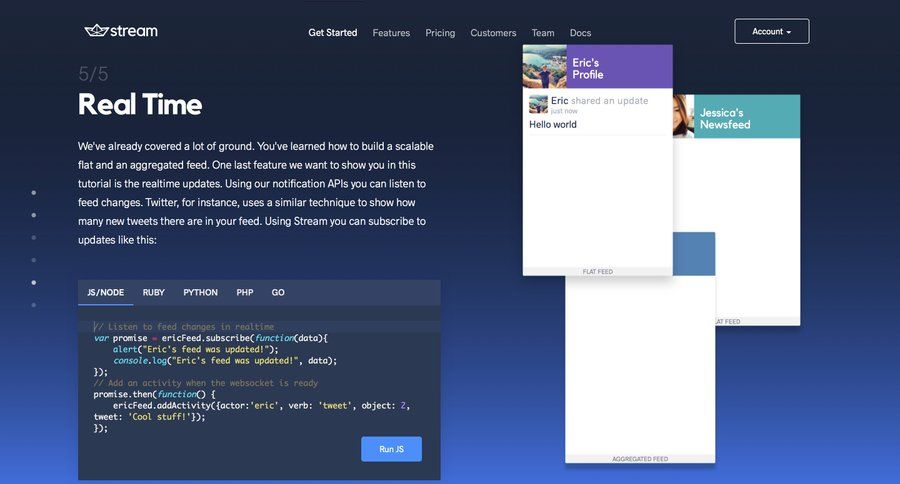Switch to the RUBY code tab

click(153, 292)
